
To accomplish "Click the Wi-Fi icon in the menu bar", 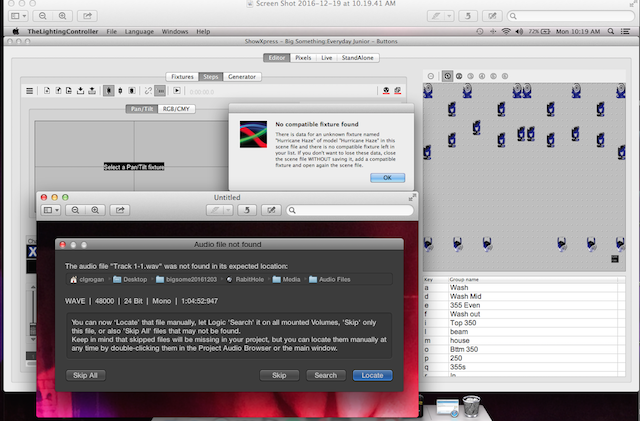I will click(x=506, y=31).
